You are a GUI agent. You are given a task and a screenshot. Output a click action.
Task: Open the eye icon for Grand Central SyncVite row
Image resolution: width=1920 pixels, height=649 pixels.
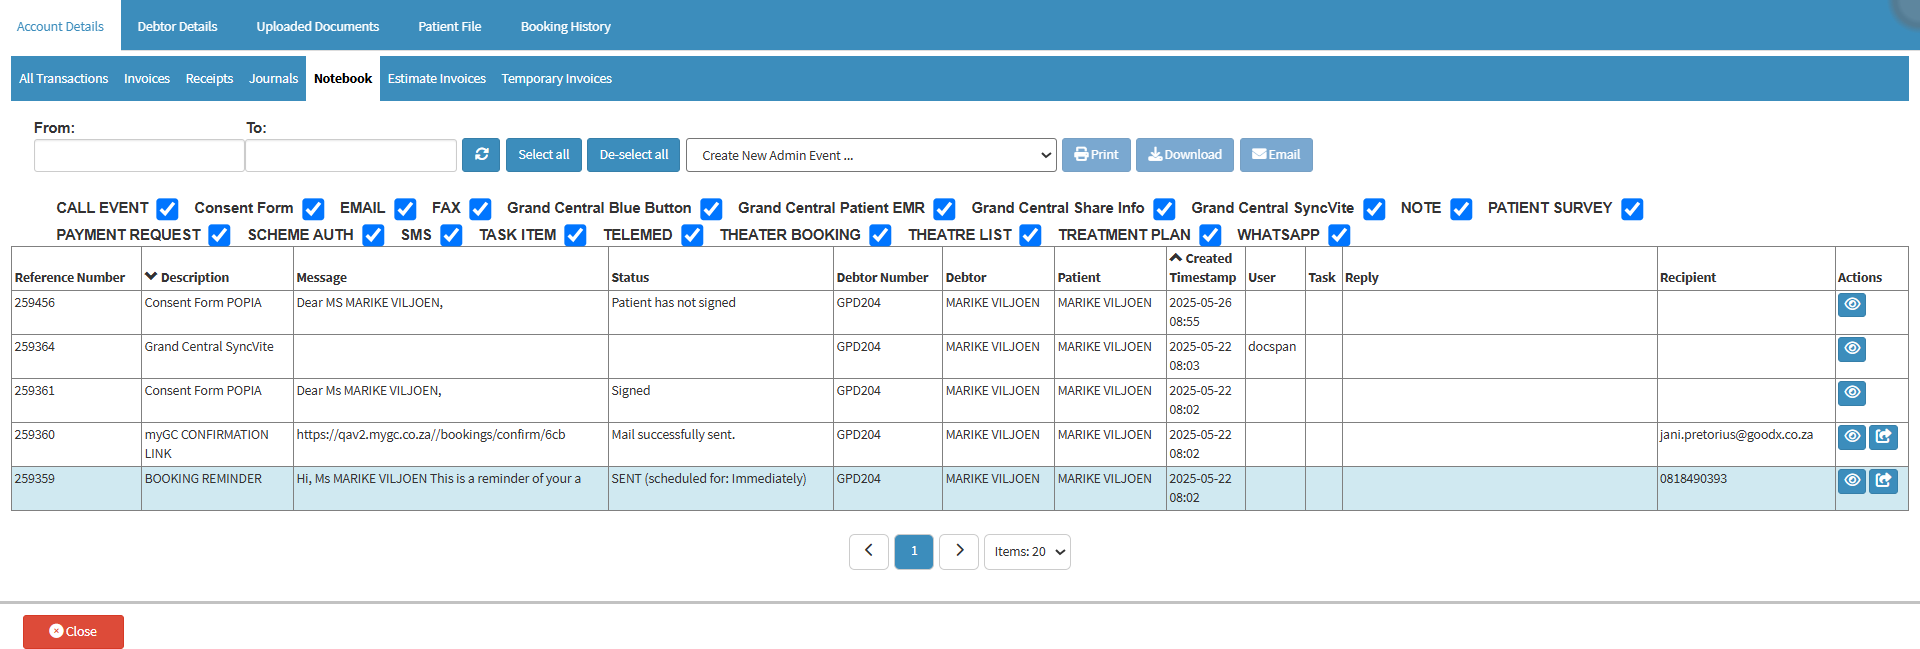tap(1851, 349)
